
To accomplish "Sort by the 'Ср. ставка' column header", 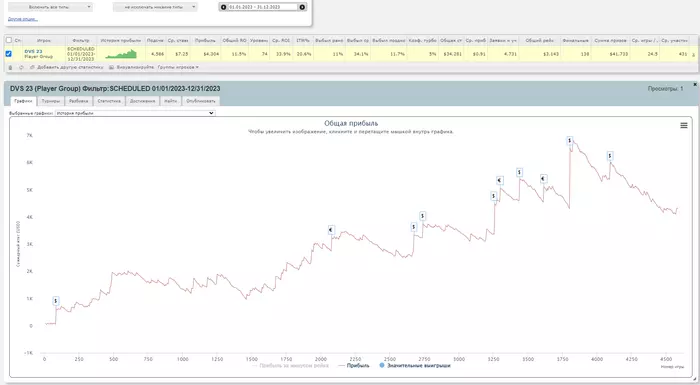I will point(178,40).
